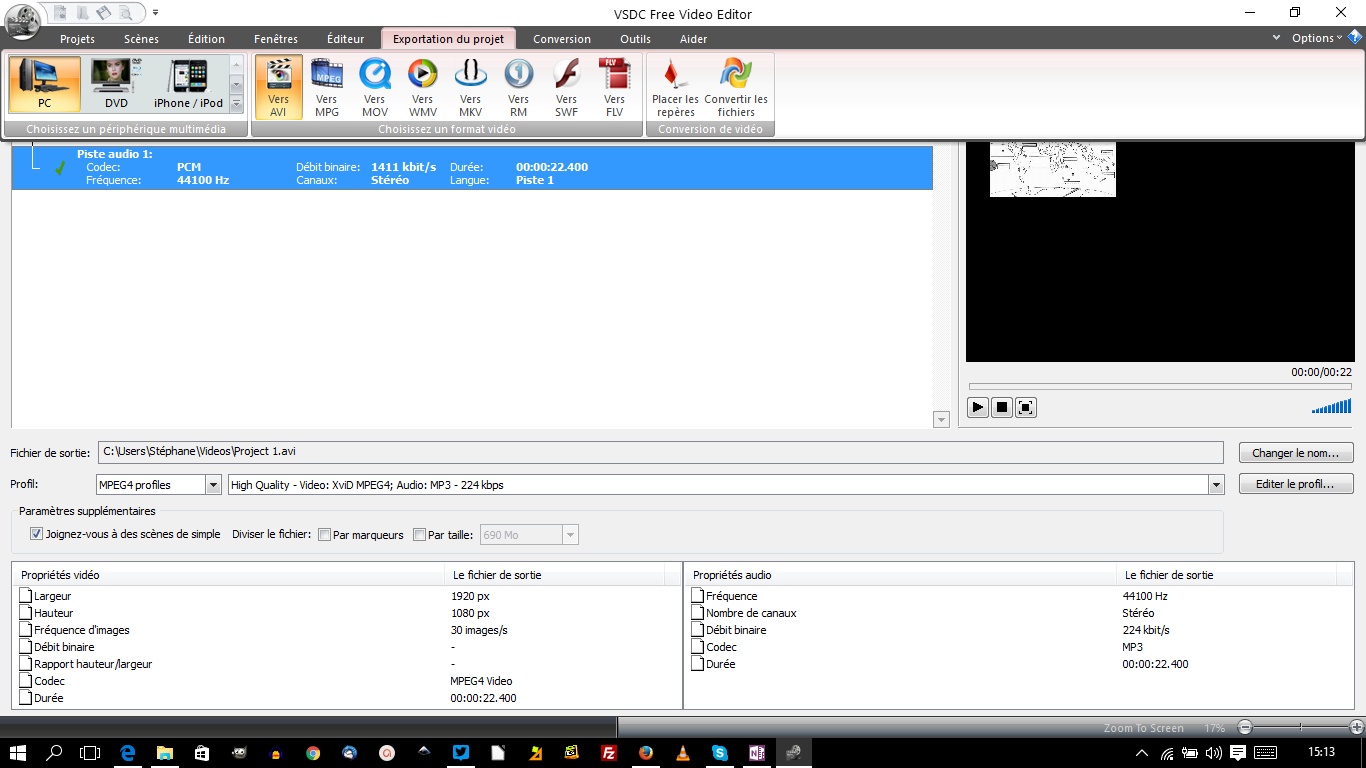Open Scènes ribbon tab
Viewport: 1366px width, 768px height.
tap(141, 39)
